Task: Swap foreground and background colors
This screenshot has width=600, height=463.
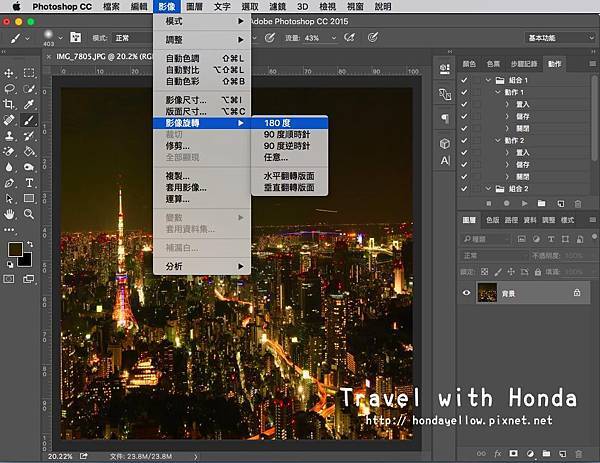Action: click(x=30, y=244)
